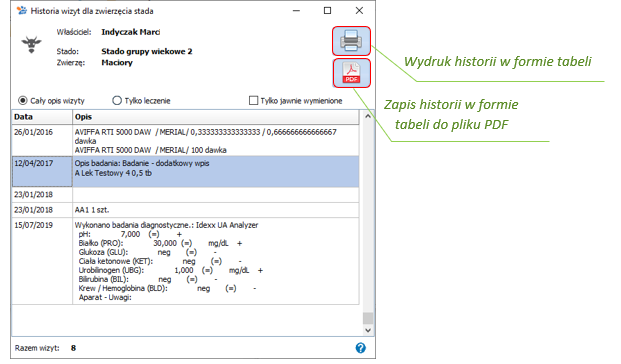Viewport: 621px width, 364px height.
Task: Print visit history using printer icon
Action: (x=351, y=41)
